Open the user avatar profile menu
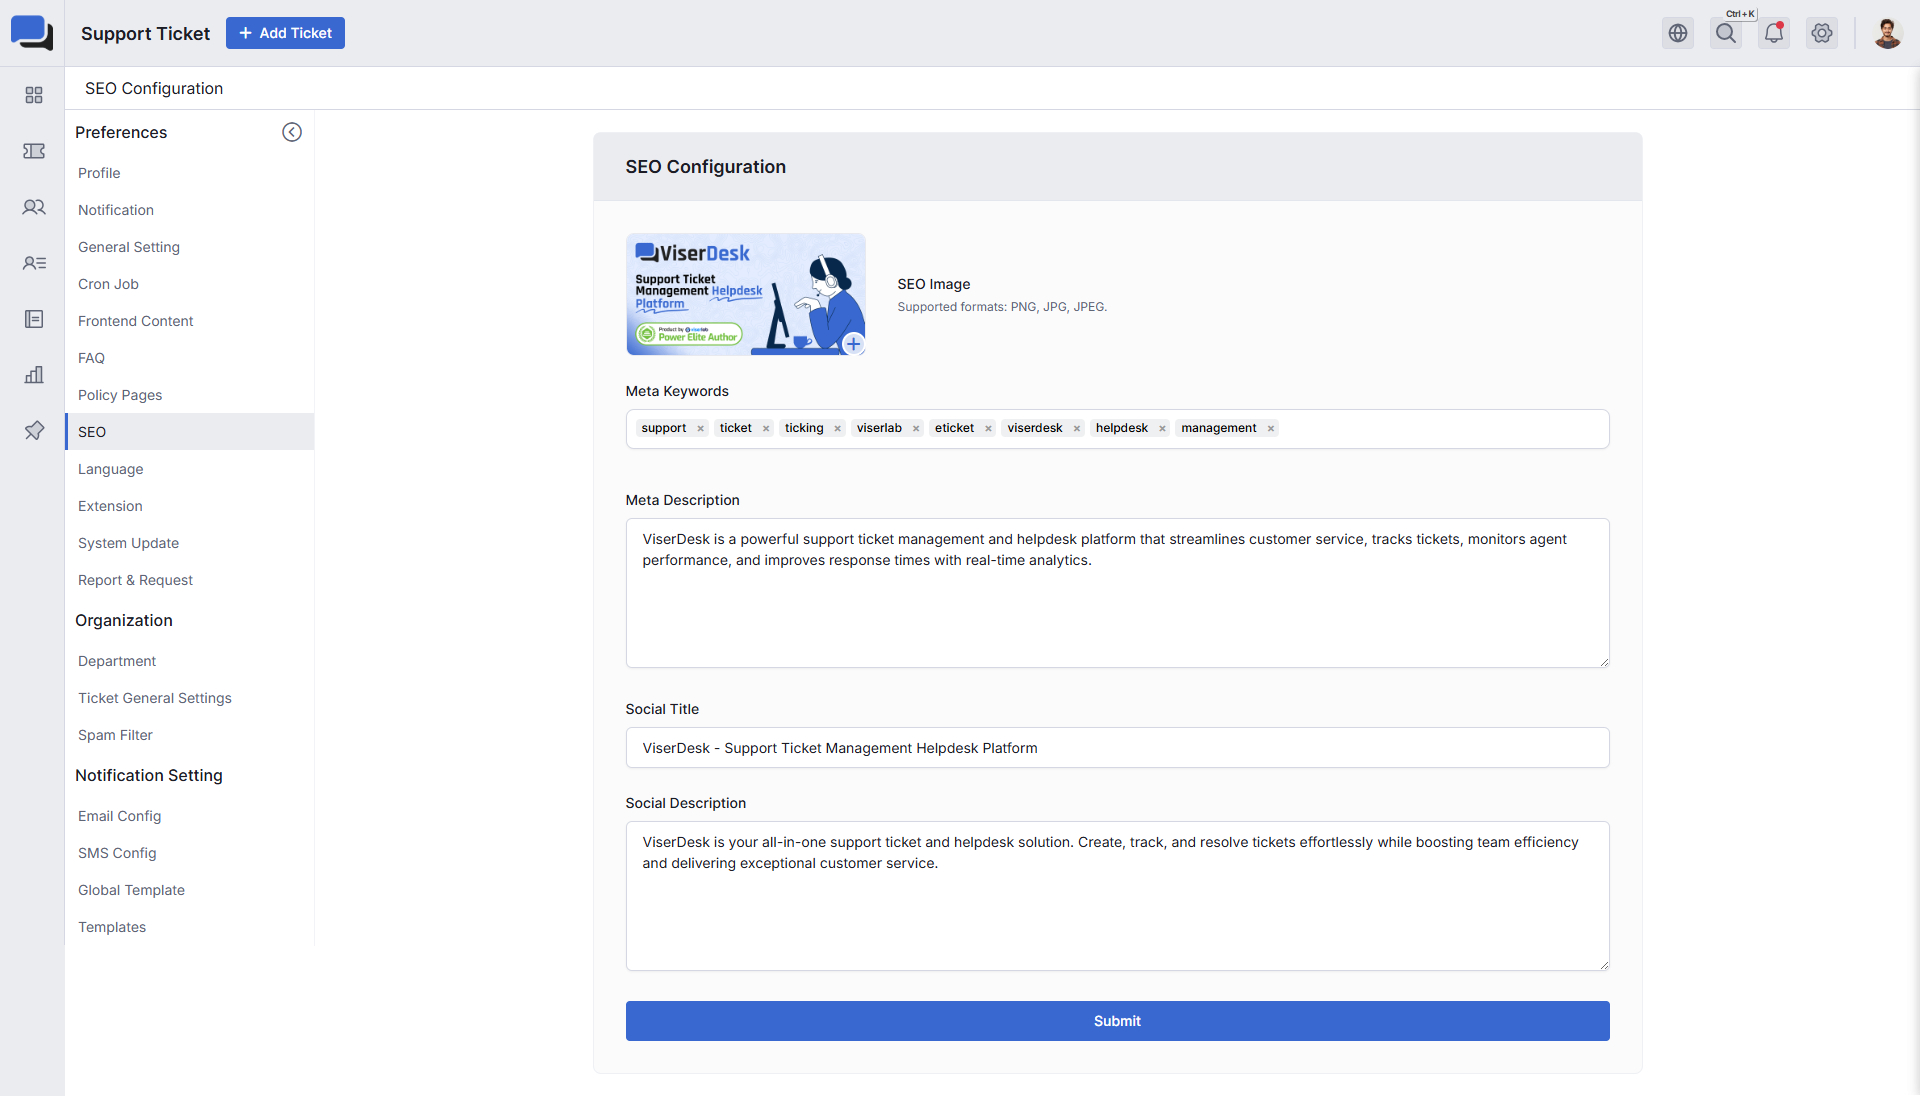The width and height of the screenshot is (1920, 1097). [x=1887, y=33]
